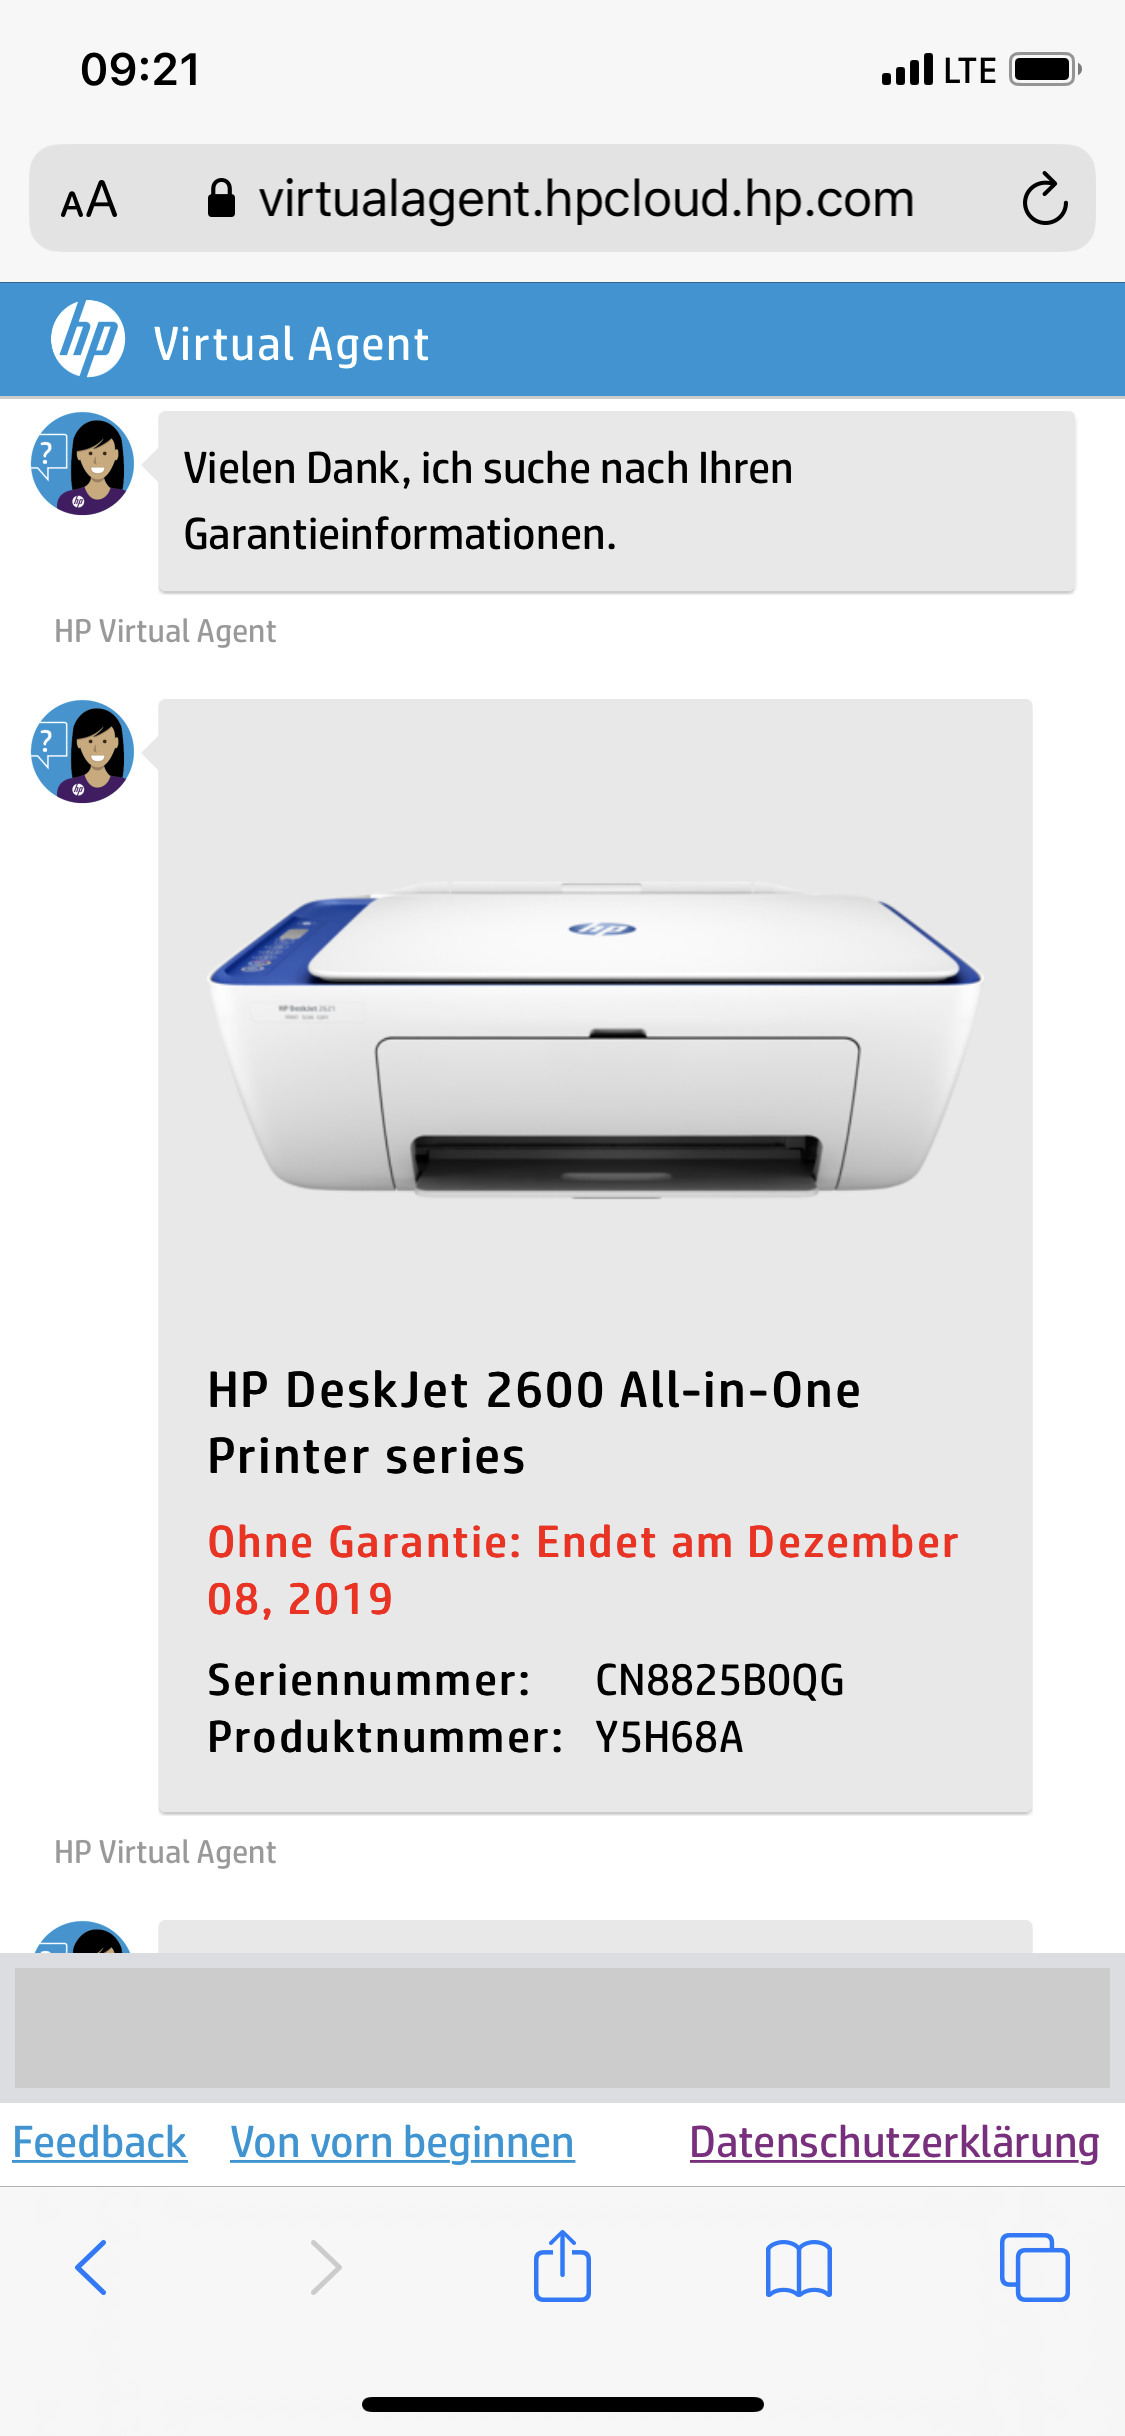Click the HP logo in header
The height and width of the screenshot is (2436, 1125).
[88, 340]
